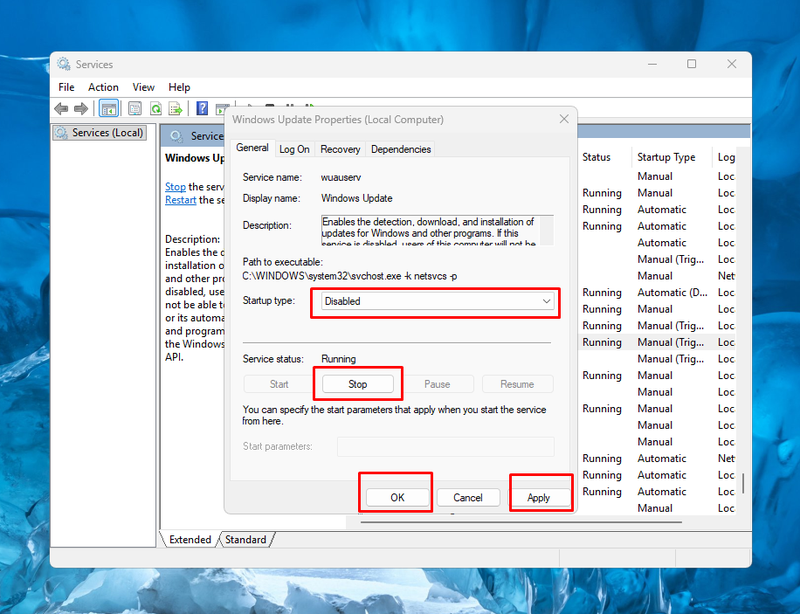Open the Dependencies tab
Image resolution: width=800 pixels, height=614 pixels.
(x=401, y=149)
